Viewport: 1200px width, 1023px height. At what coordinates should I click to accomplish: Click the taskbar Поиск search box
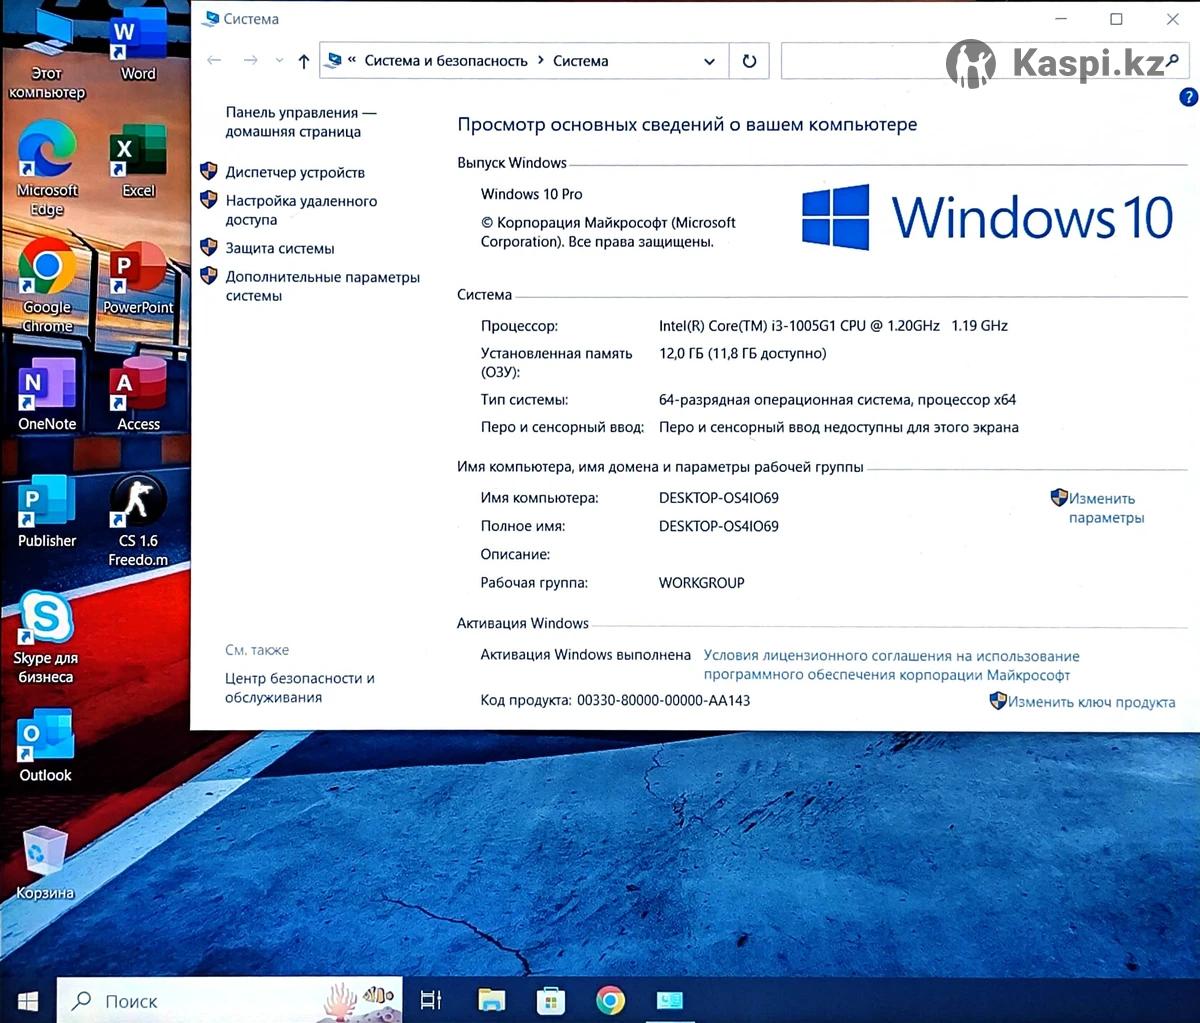tap(231, 1000)
